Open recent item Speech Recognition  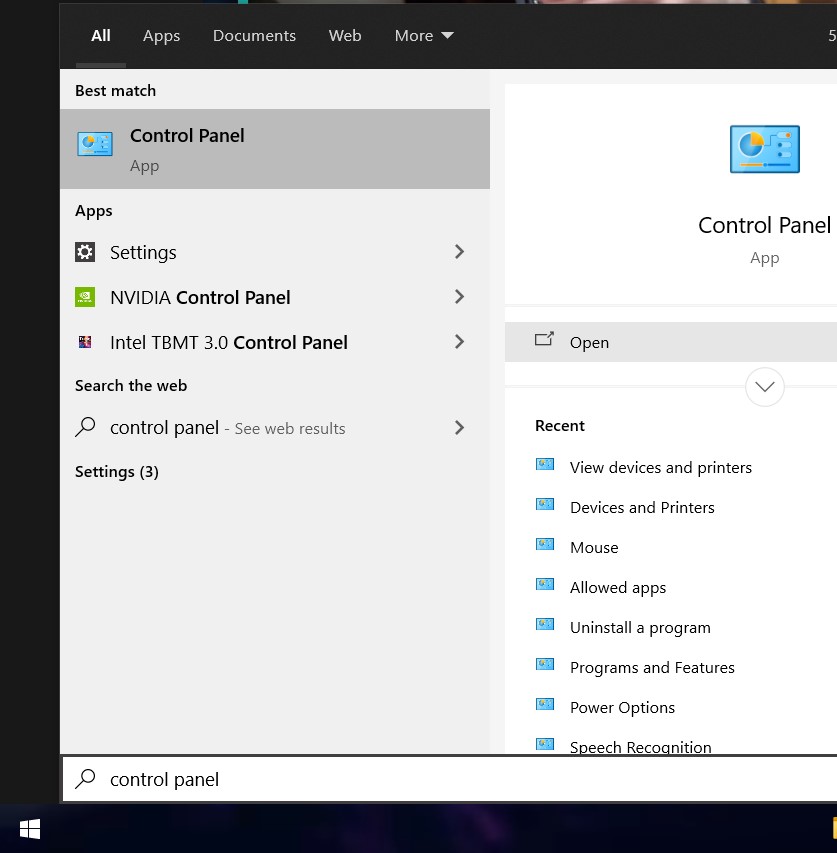(x=641, y=747)
